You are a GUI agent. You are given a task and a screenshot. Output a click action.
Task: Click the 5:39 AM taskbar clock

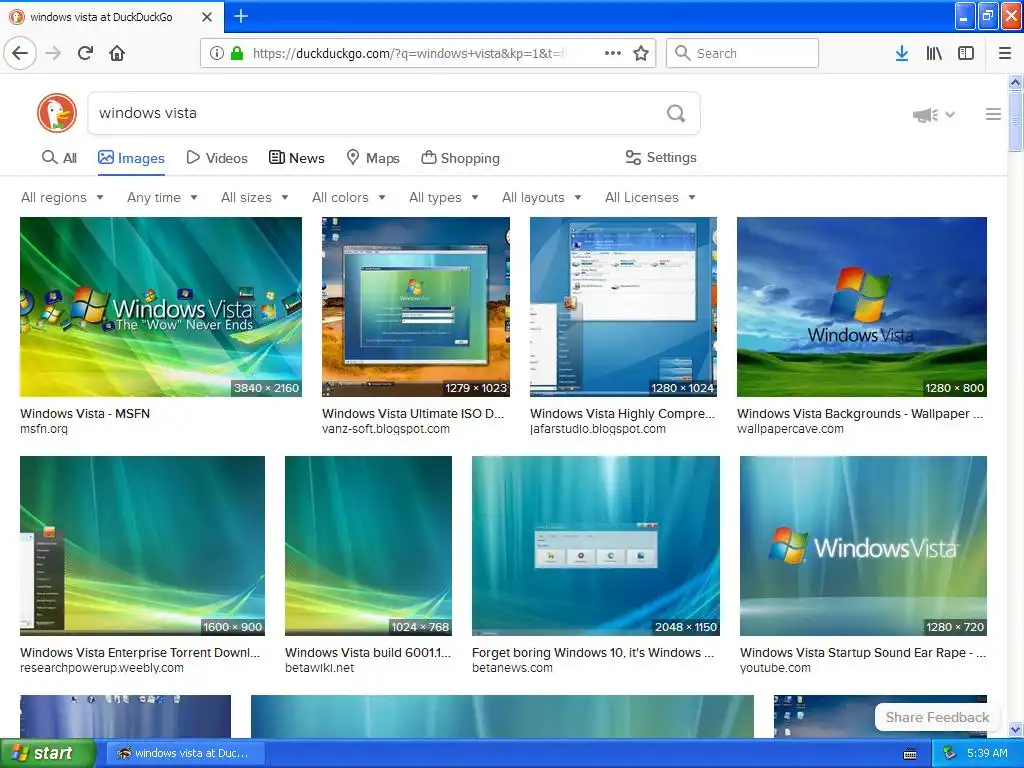pyautogui.click(x=987, y=754)
